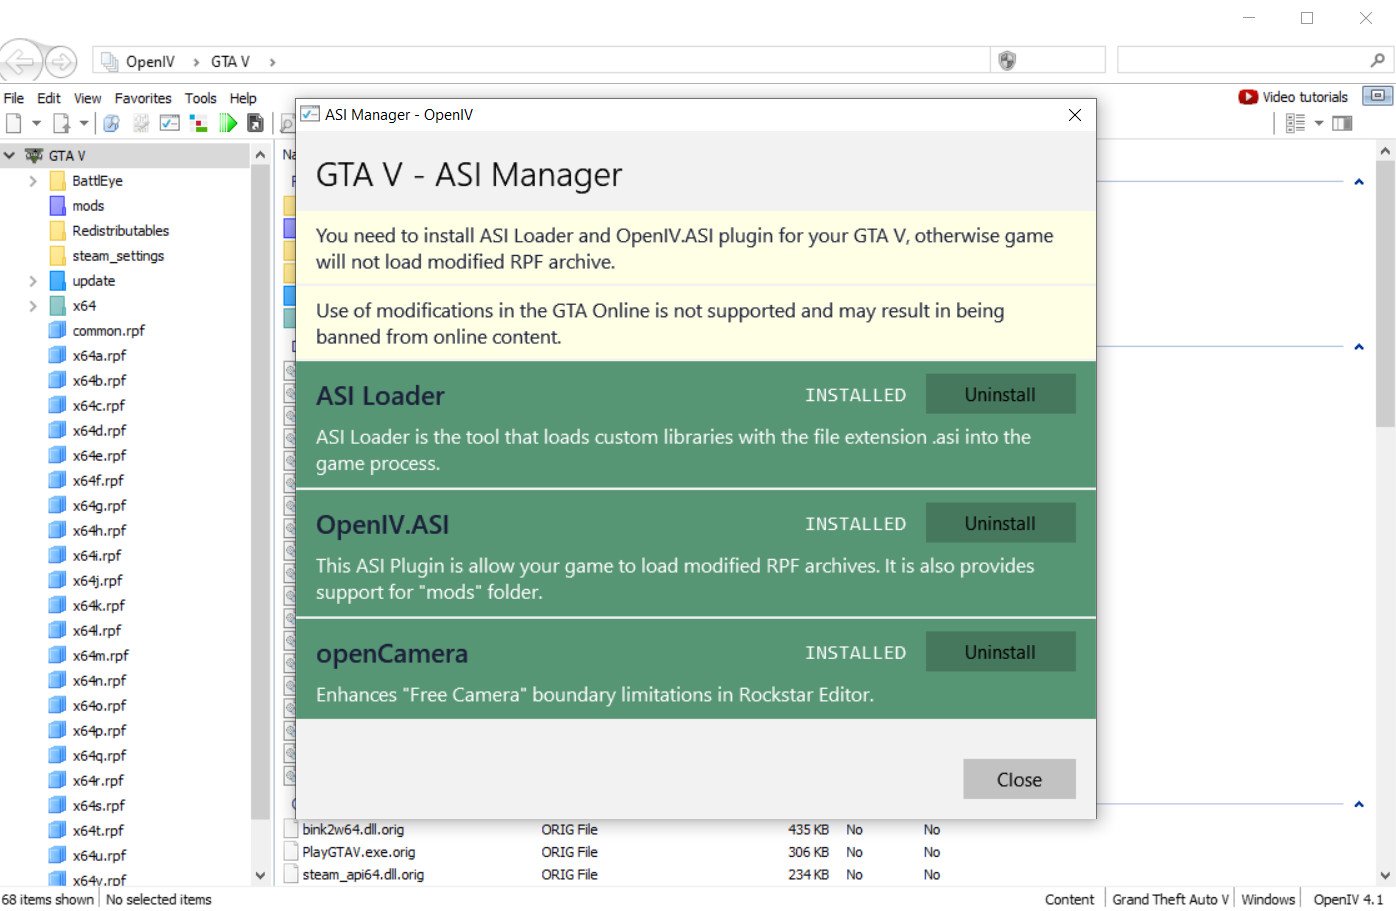Expand the x64 folder node

pos(33,306)
